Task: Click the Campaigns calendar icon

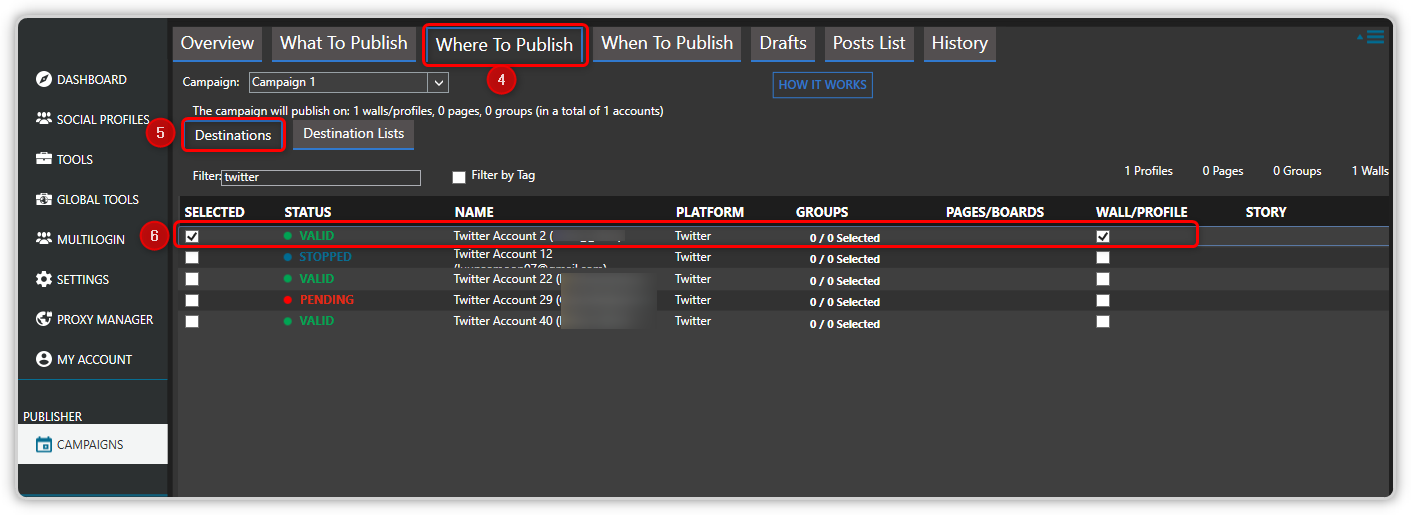Action: coord(43,445)
